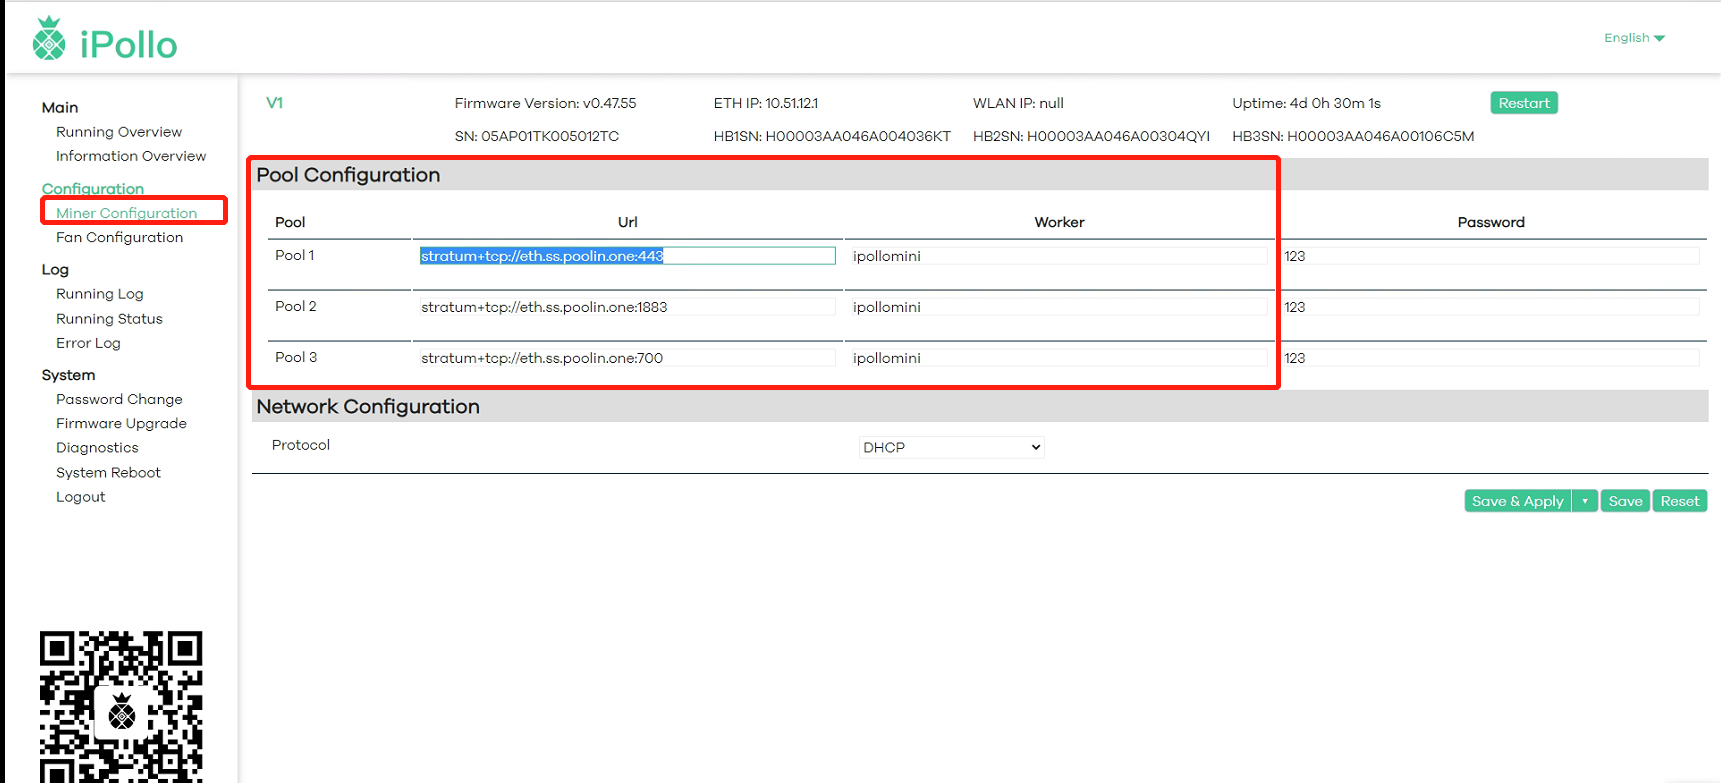Click the Save & Apply button
Viewport: 1721px width, 783px height.
1517,501
